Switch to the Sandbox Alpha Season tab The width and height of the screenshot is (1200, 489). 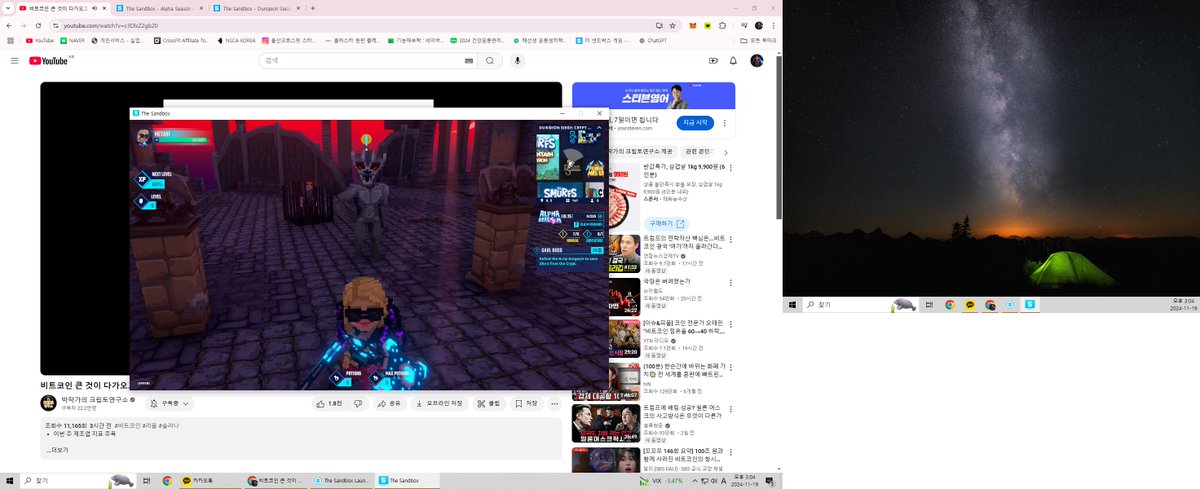(158, 7)
